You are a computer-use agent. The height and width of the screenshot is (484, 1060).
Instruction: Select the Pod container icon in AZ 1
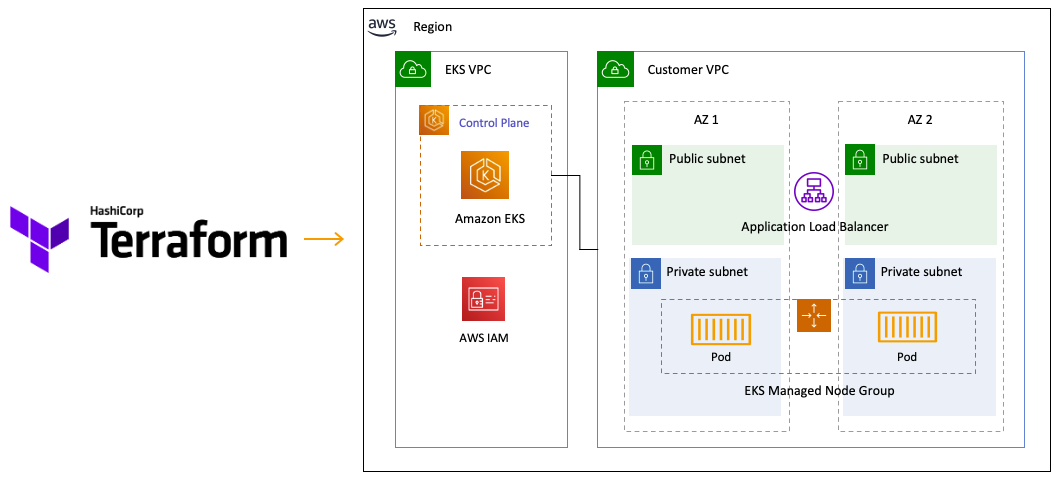click(x=721, y=329)
